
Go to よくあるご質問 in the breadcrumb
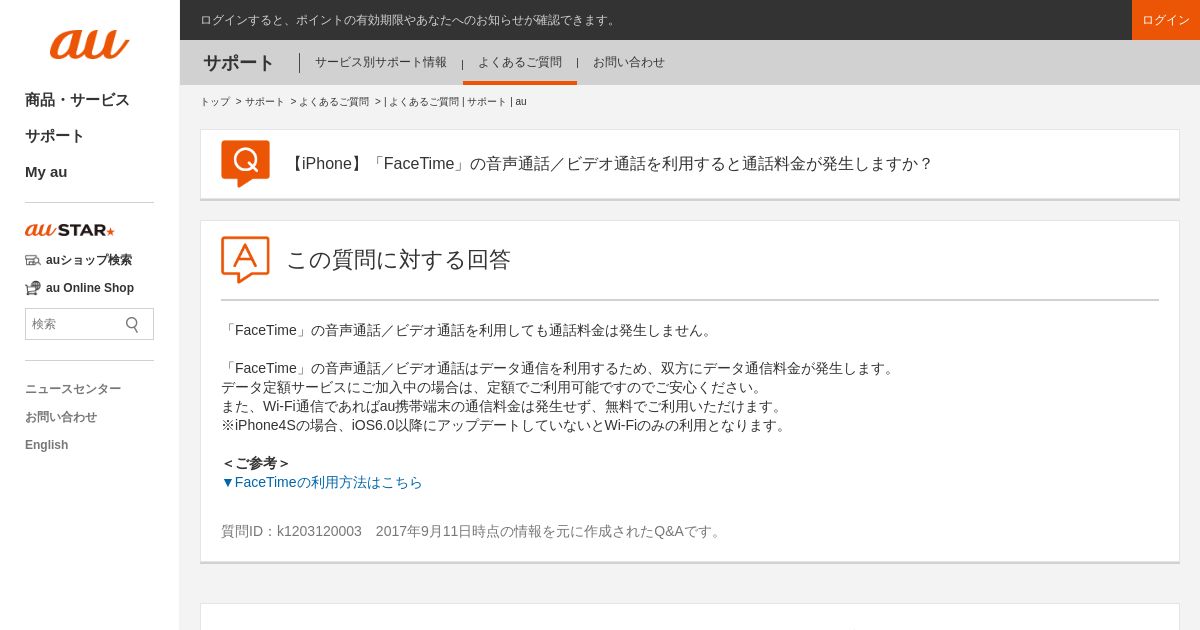pyautogui.click(x=334, y=102)
